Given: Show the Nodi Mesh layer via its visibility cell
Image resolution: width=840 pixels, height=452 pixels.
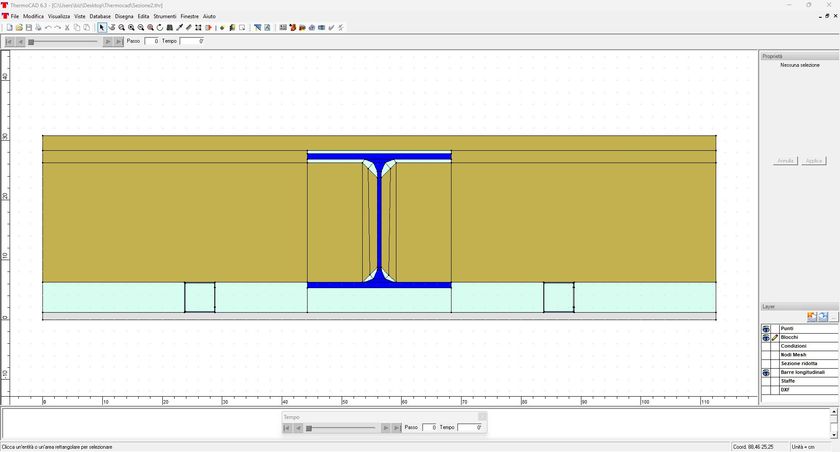Looking at the screenshot, I should pos(766,355).
